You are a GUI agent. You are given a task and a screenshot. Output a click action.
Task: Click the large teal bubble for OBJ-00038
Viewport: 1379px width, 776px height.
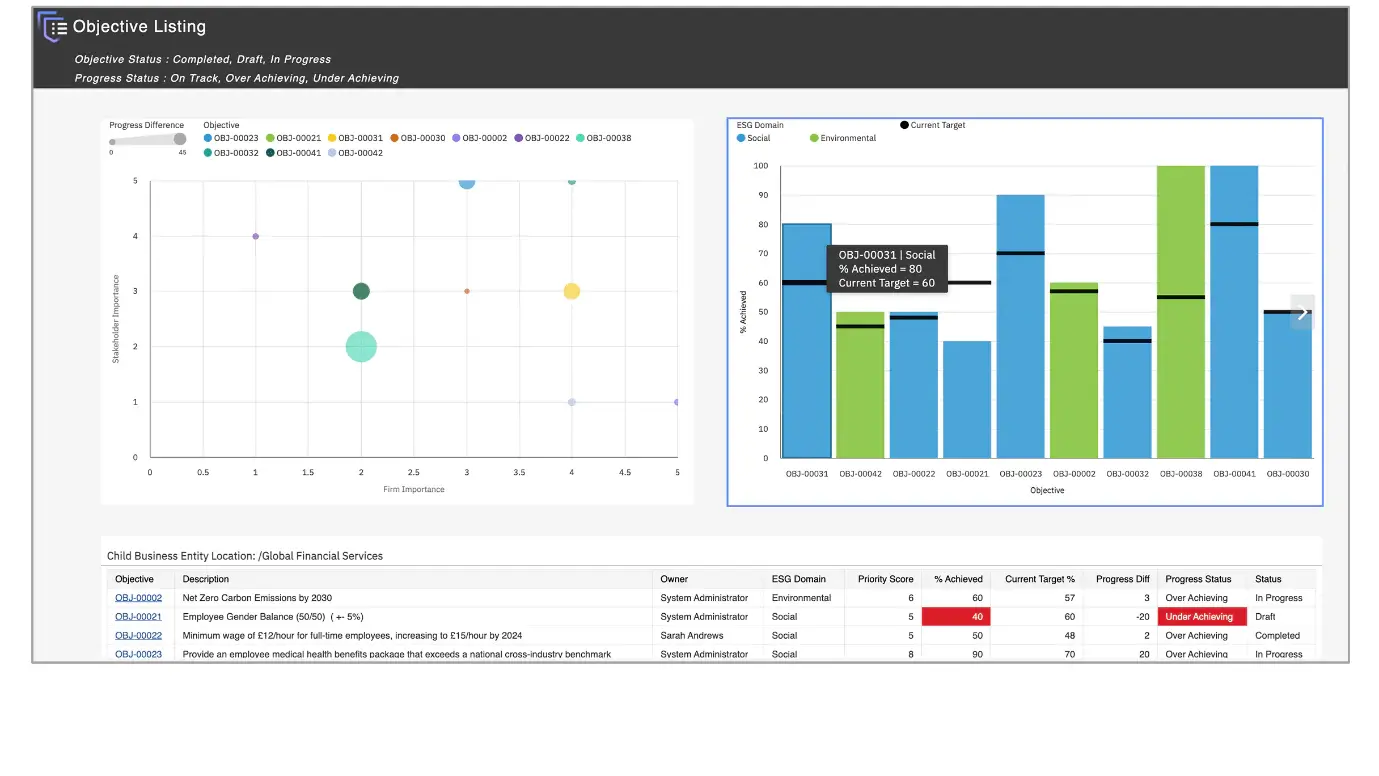(x=361, y=347)
